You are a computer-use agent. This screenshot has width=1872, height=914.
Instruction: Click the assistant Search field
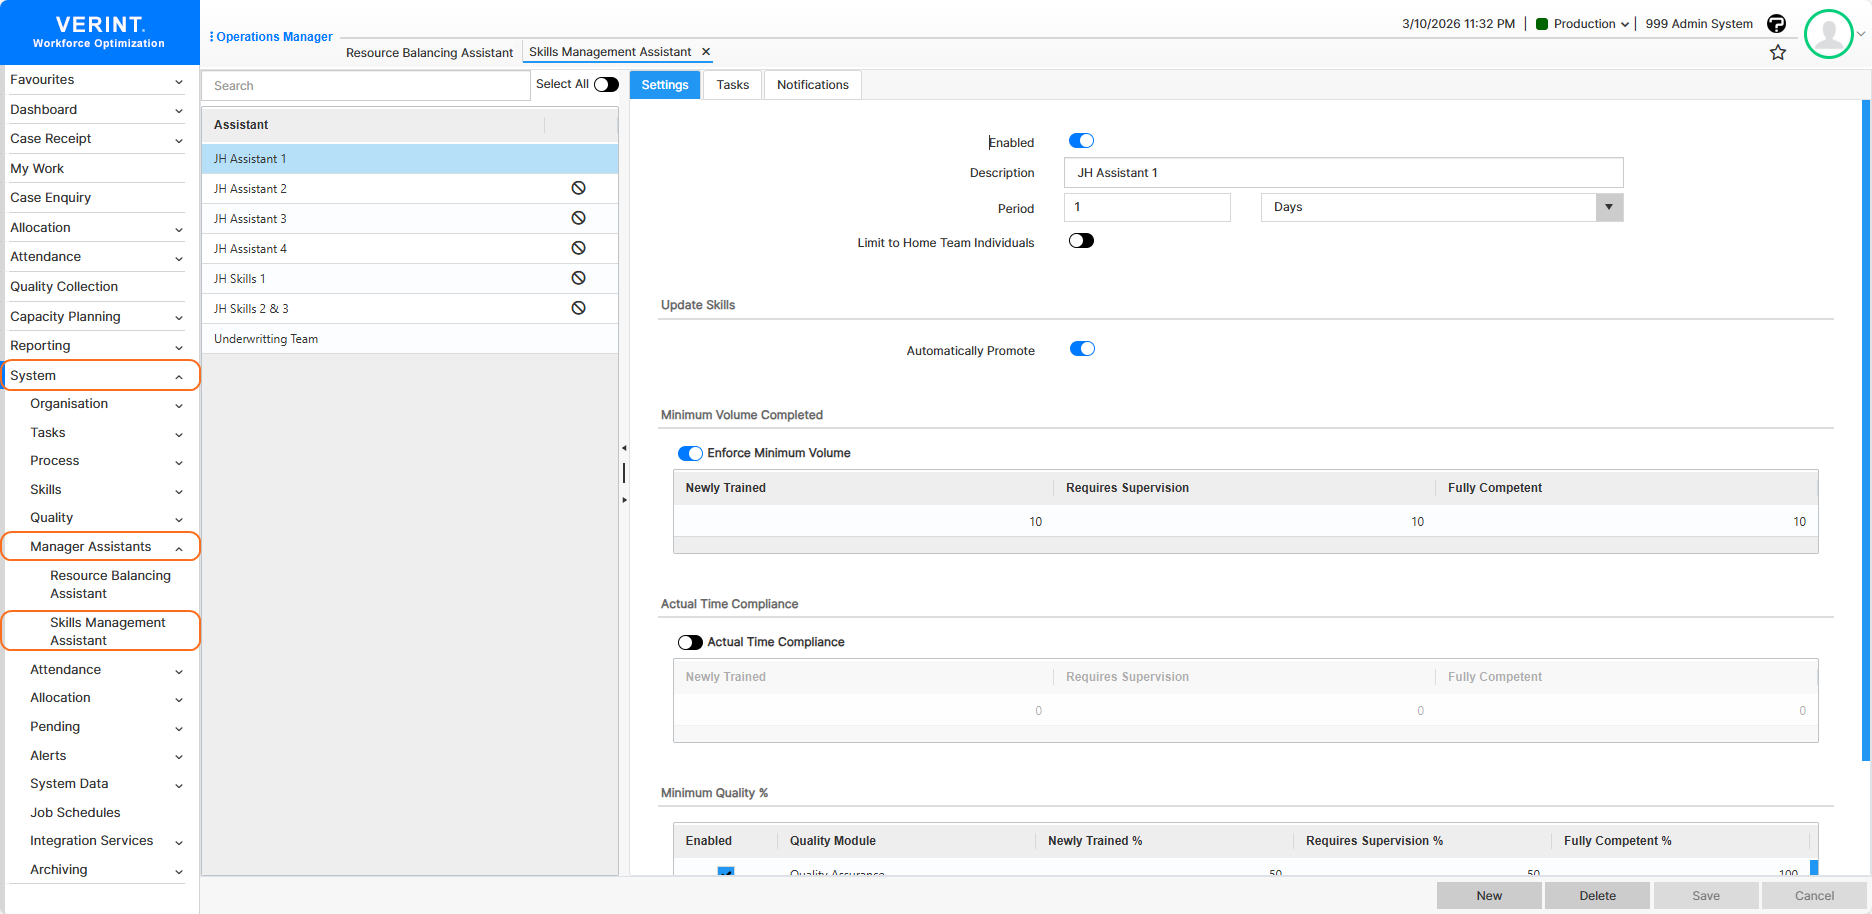(366, 86)
